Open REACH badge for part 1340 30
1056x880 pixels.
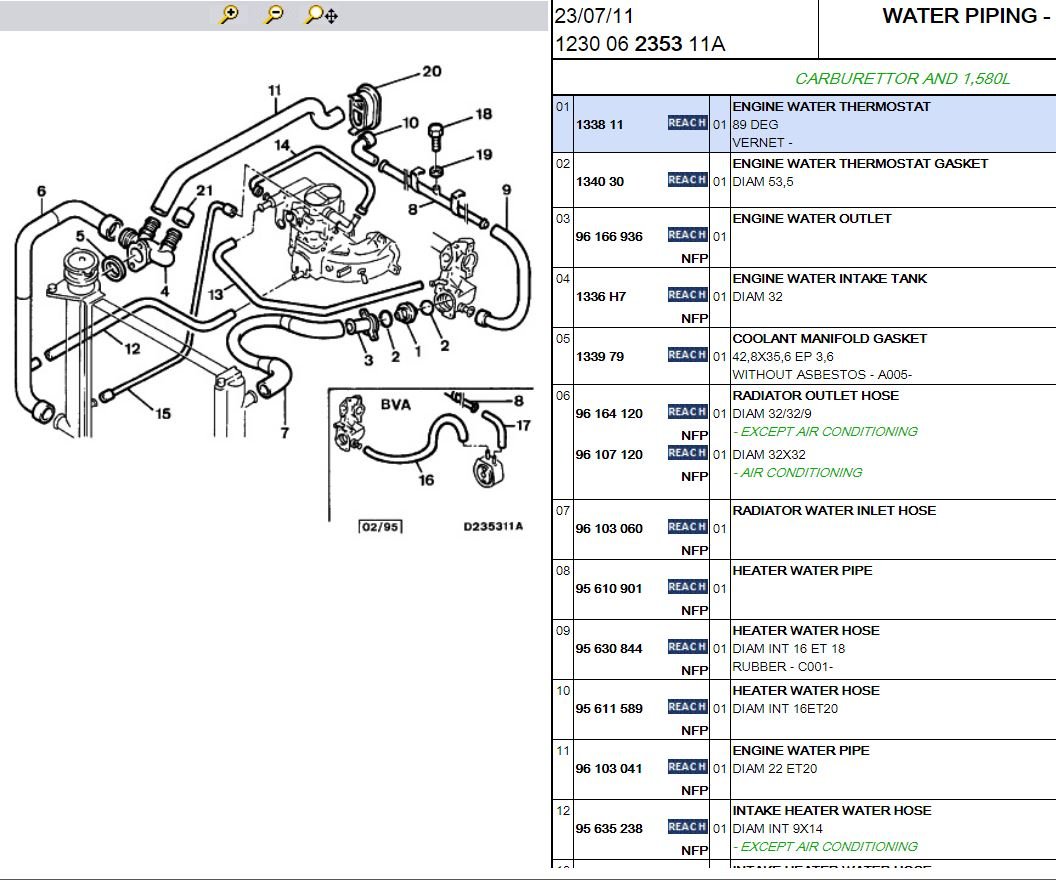[x=687, y=180]
